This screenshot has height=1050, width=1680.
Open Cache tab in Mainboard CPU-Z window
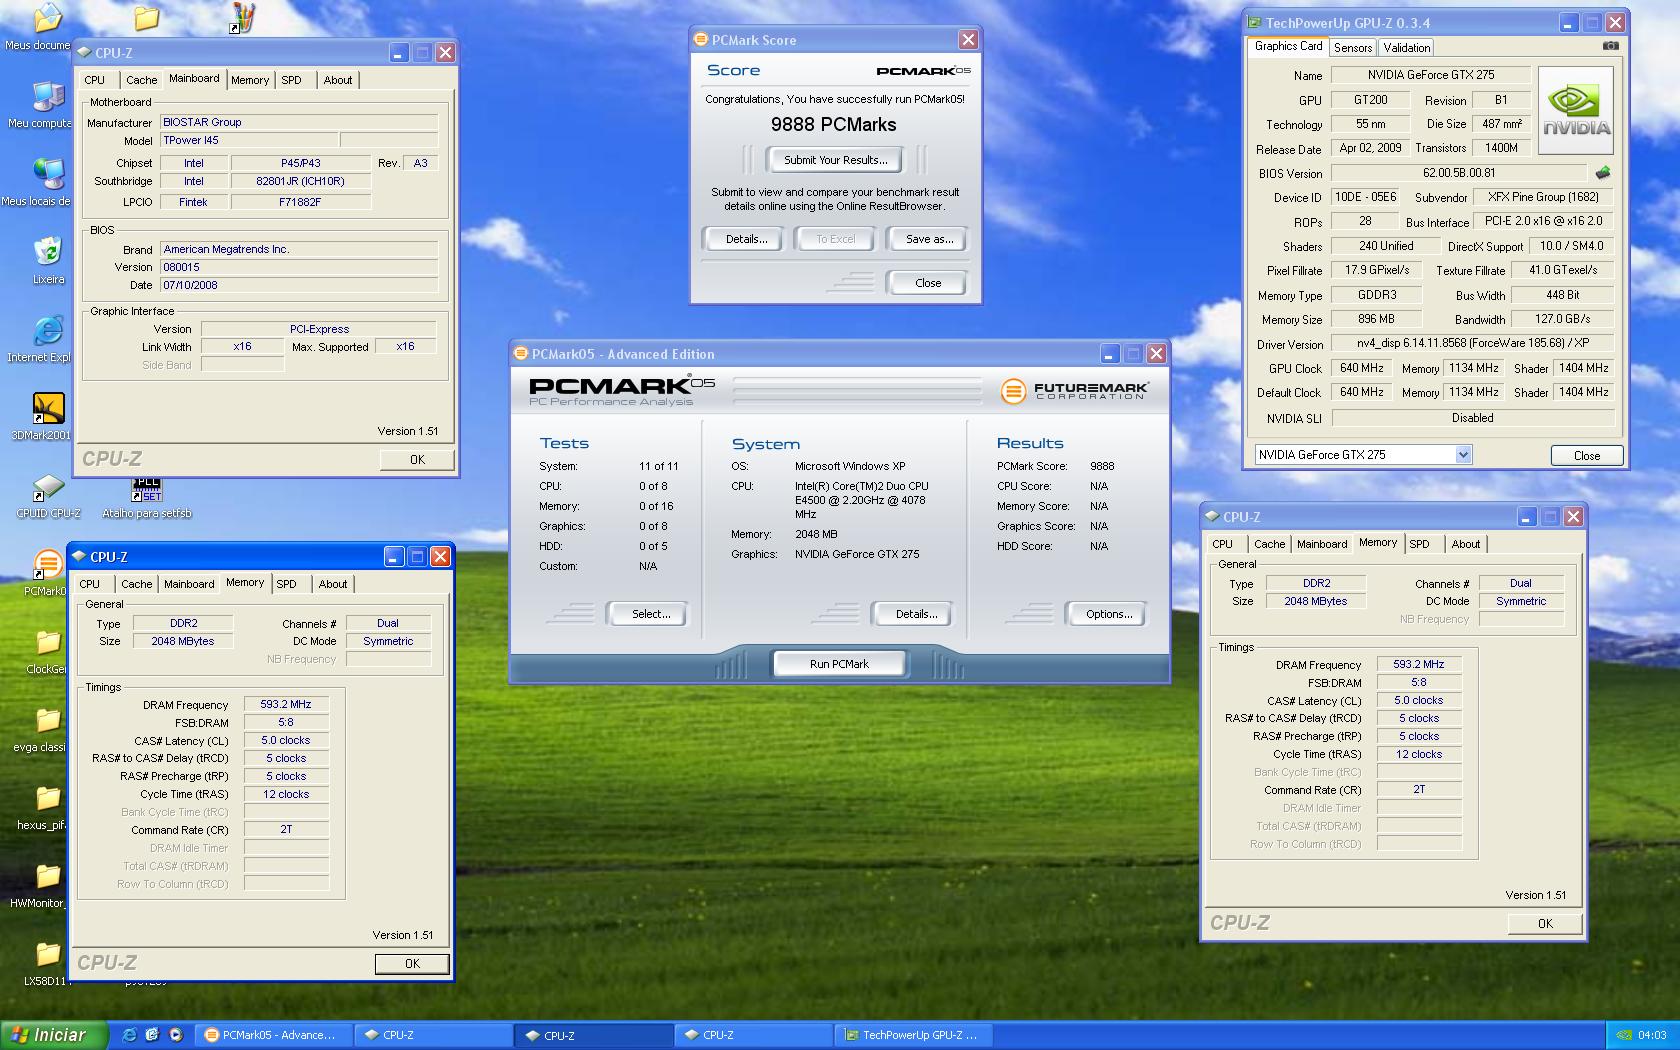[141, 80]
